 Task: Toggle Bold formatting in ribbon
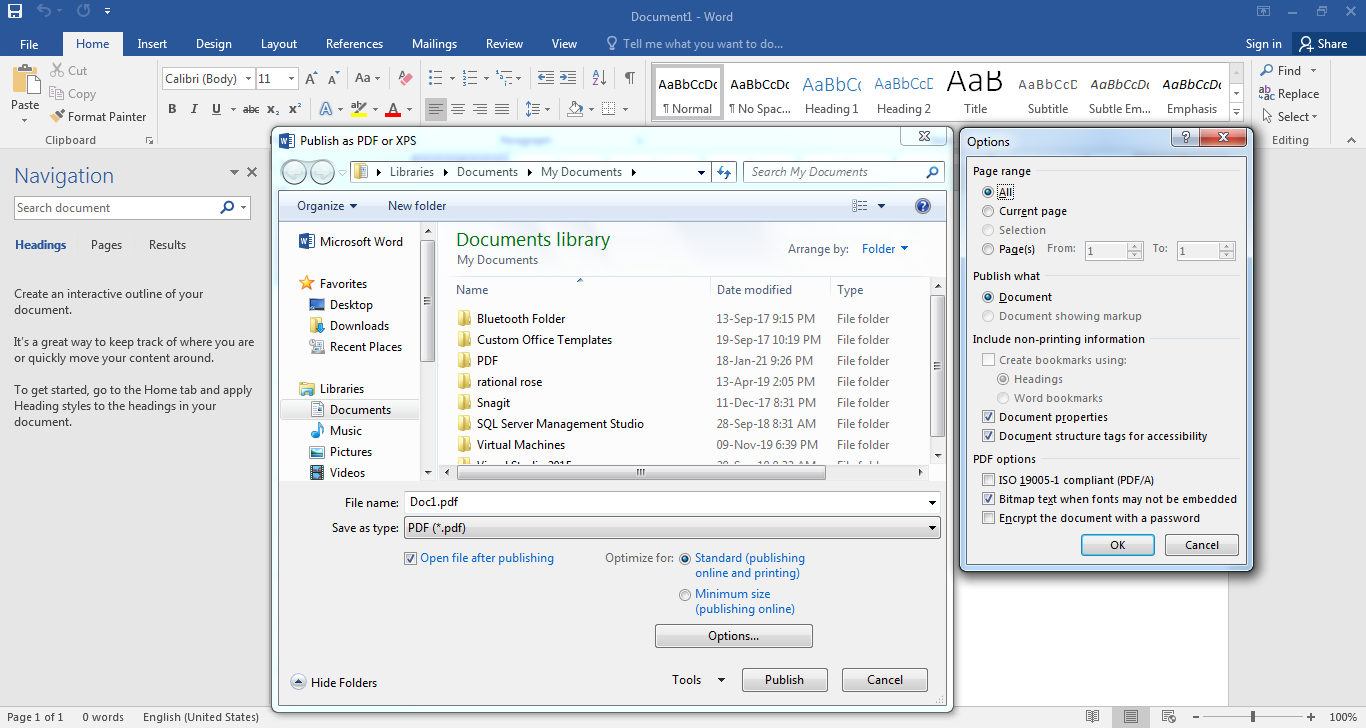(172, 109)
